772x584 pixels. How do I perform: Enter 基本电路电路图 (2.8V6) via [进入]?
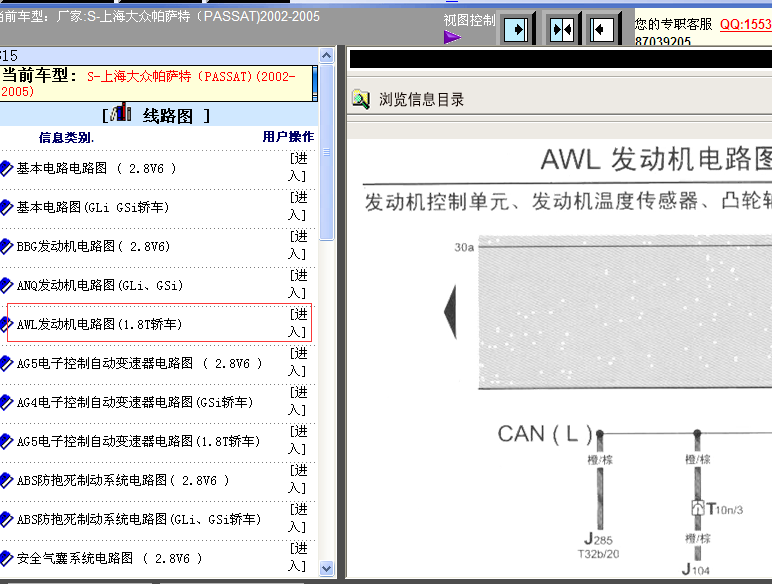298,167
